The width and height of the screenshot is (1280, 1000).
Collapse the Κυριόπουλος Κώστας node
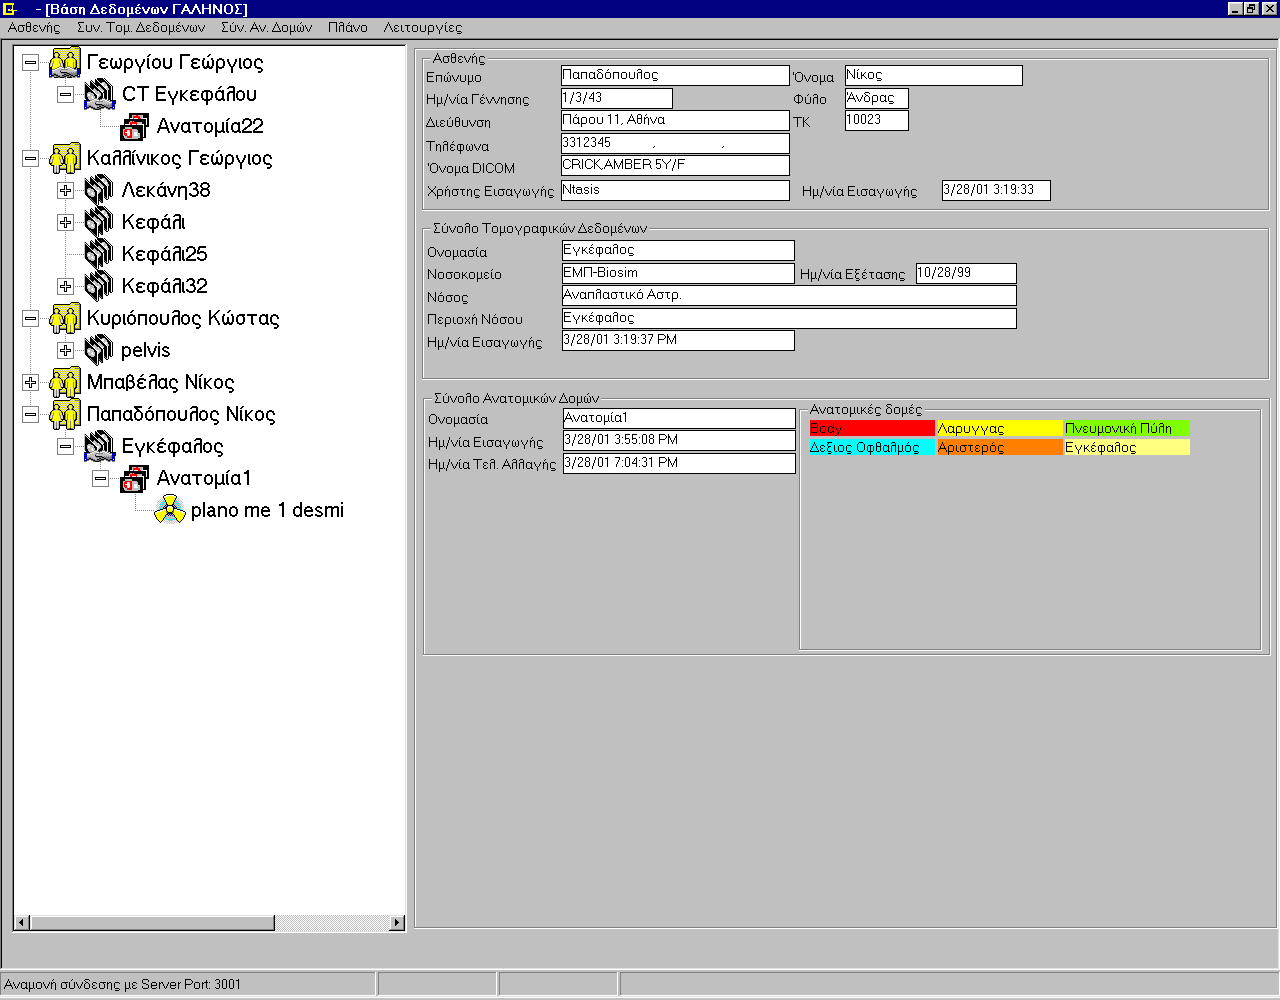pyautogui.click(x=30, y=318)
